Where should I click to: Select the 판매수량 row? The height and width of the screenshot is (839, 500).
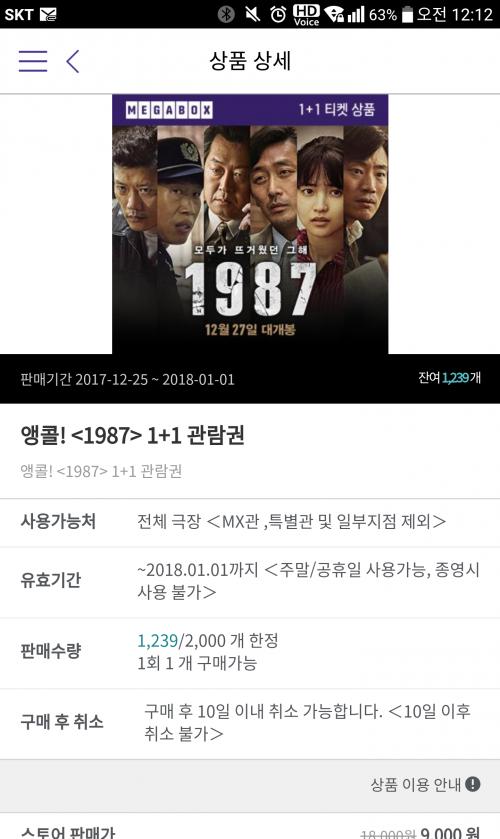coord(250,652)
